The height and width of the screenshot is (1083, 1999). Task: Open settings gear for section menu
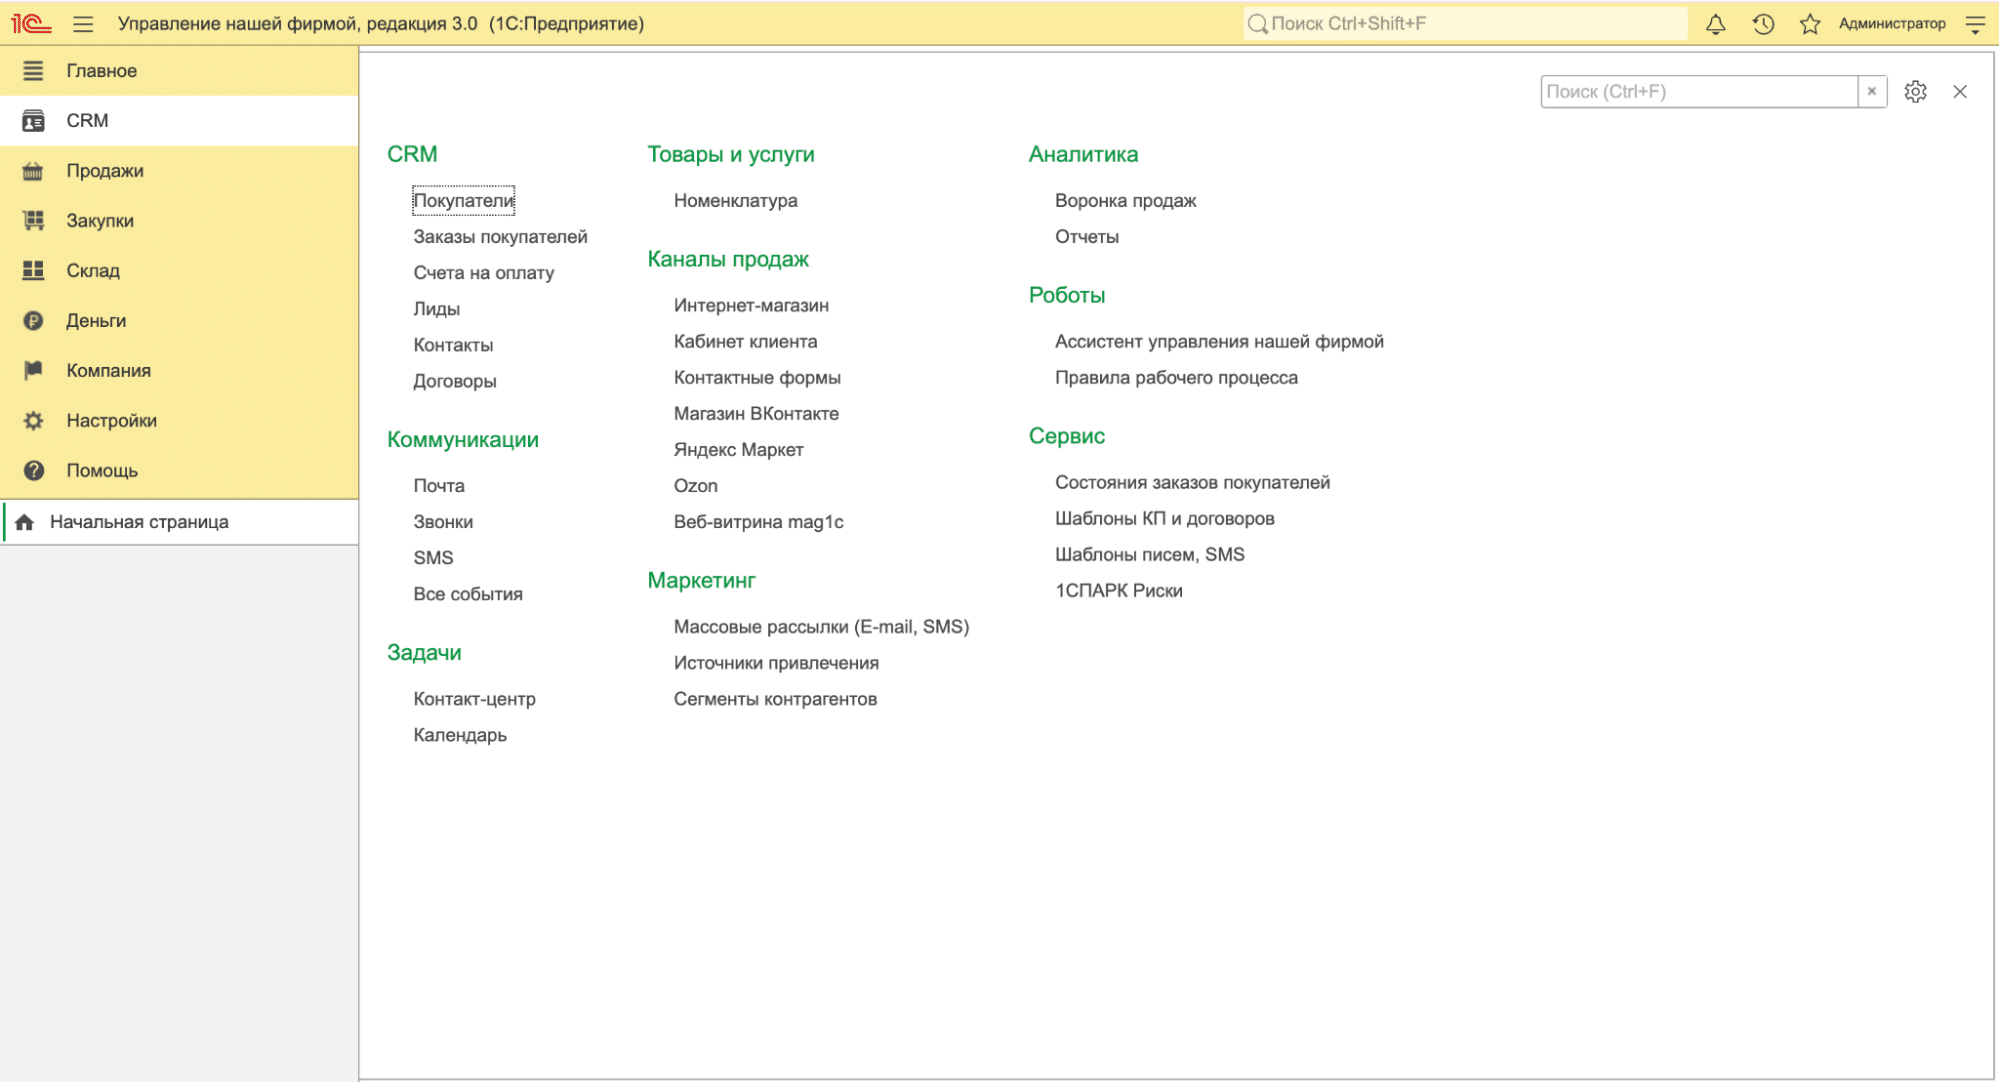1915,92
